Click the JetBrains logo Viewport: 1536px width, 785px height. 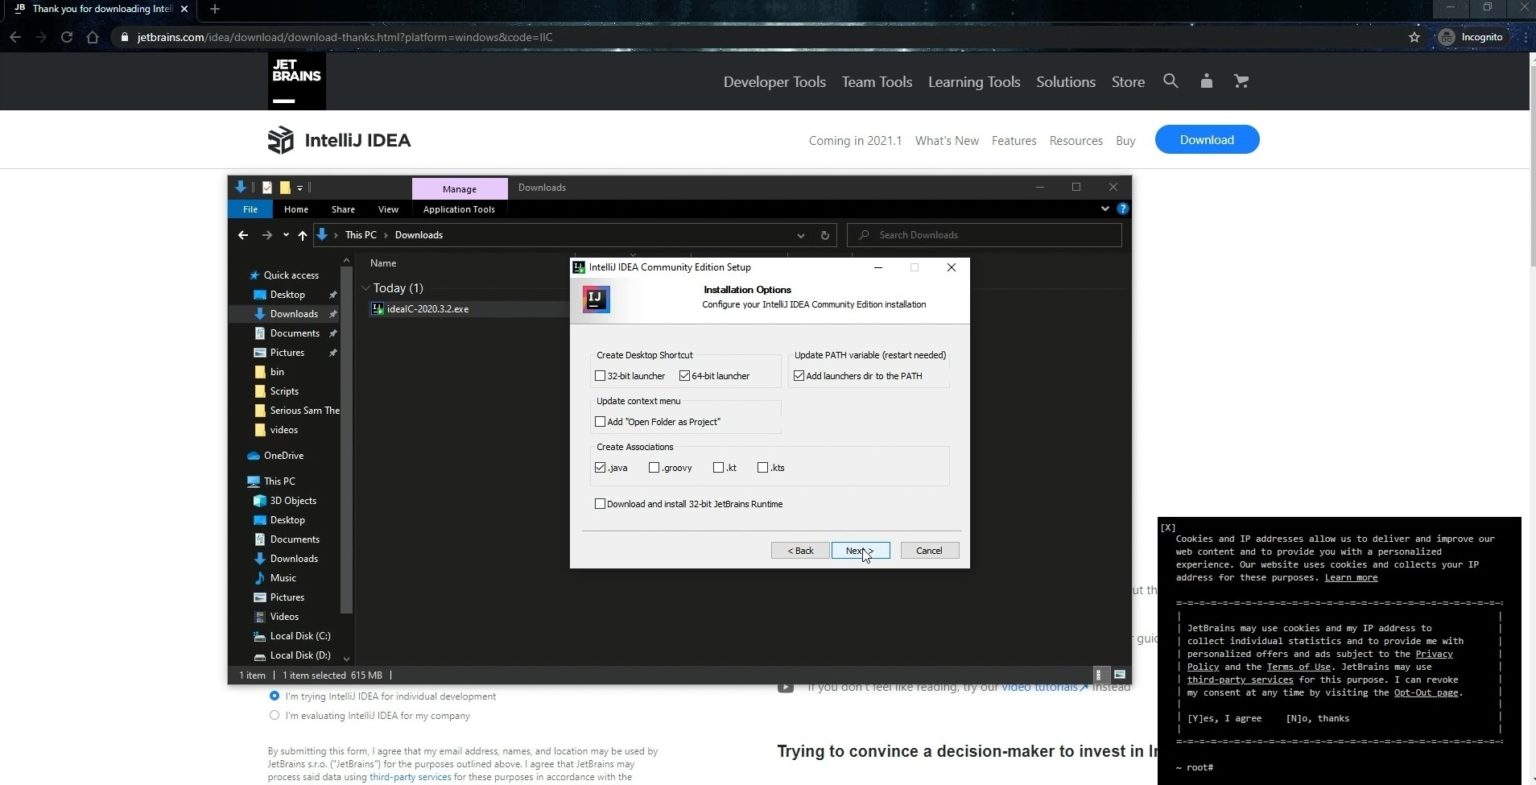[x=297, y=81]
